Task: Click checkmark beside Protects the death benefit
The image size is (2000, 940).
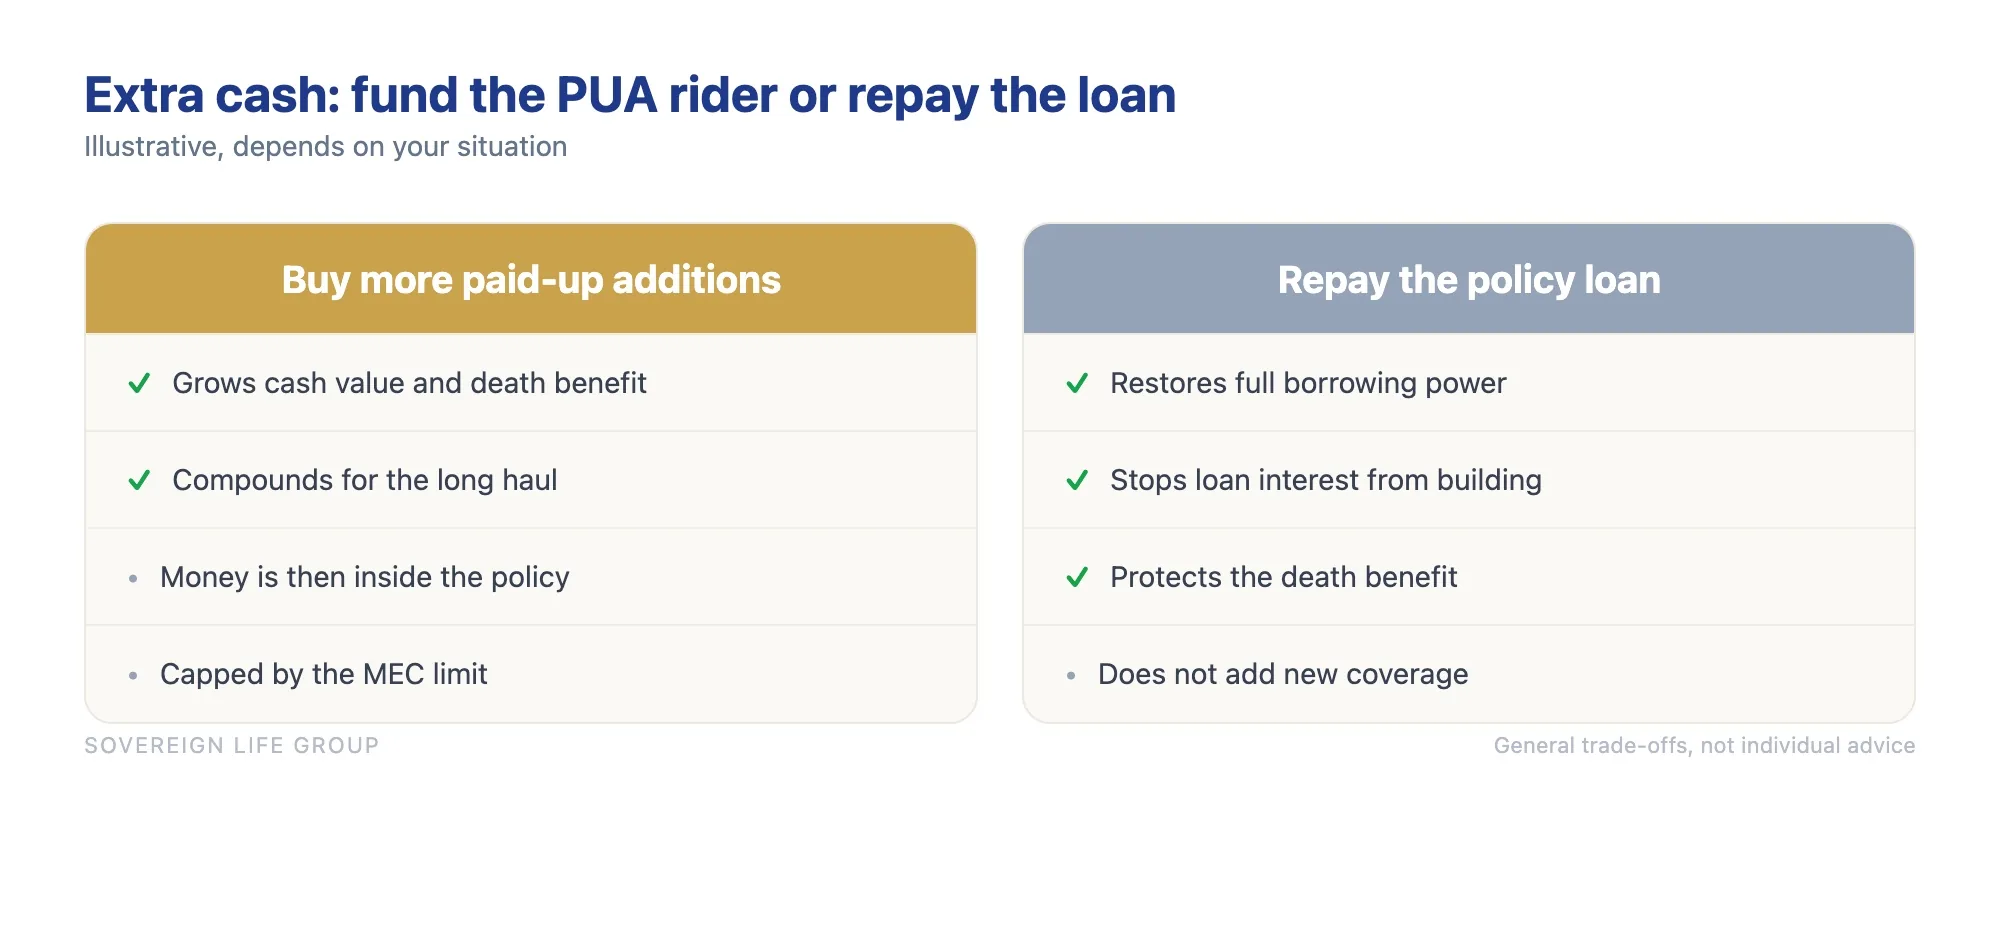Action: coord(1077,577)
